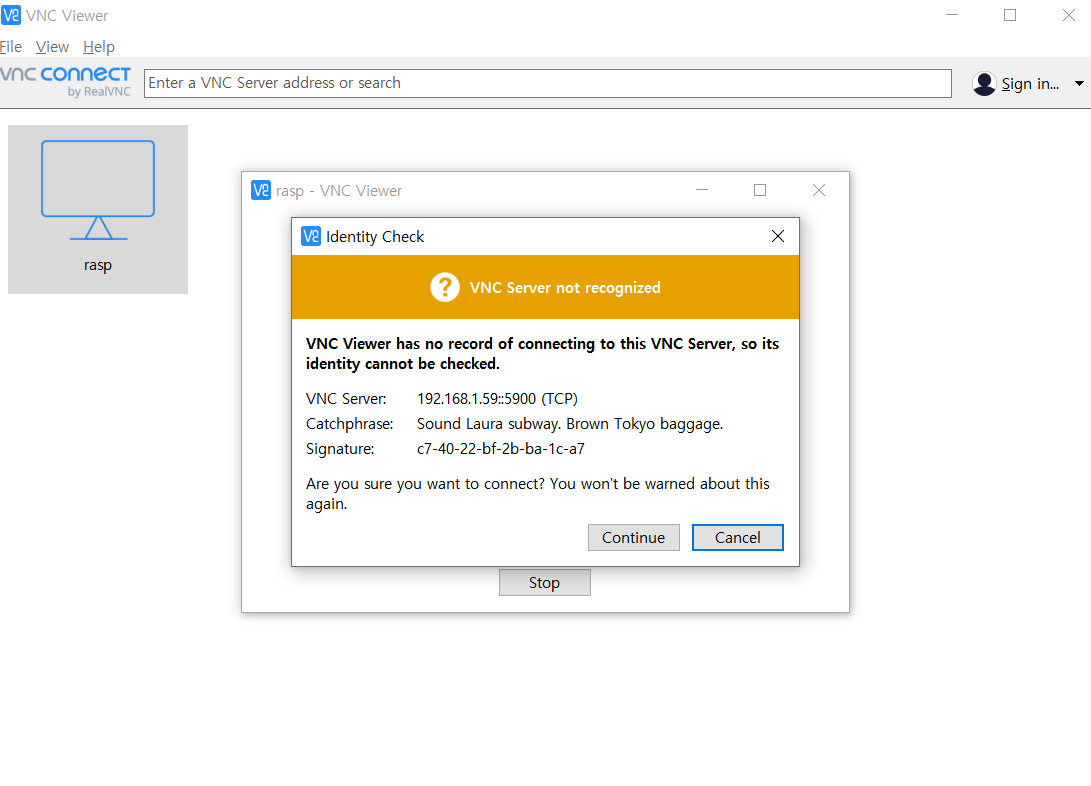Click the 'rasp' label under the monitor

98,265
